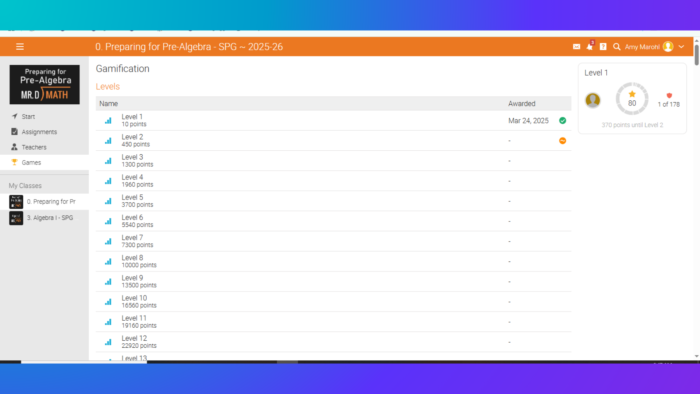700x394 pixels.
Task: Click the Teachers person icon
Action: 14,147
